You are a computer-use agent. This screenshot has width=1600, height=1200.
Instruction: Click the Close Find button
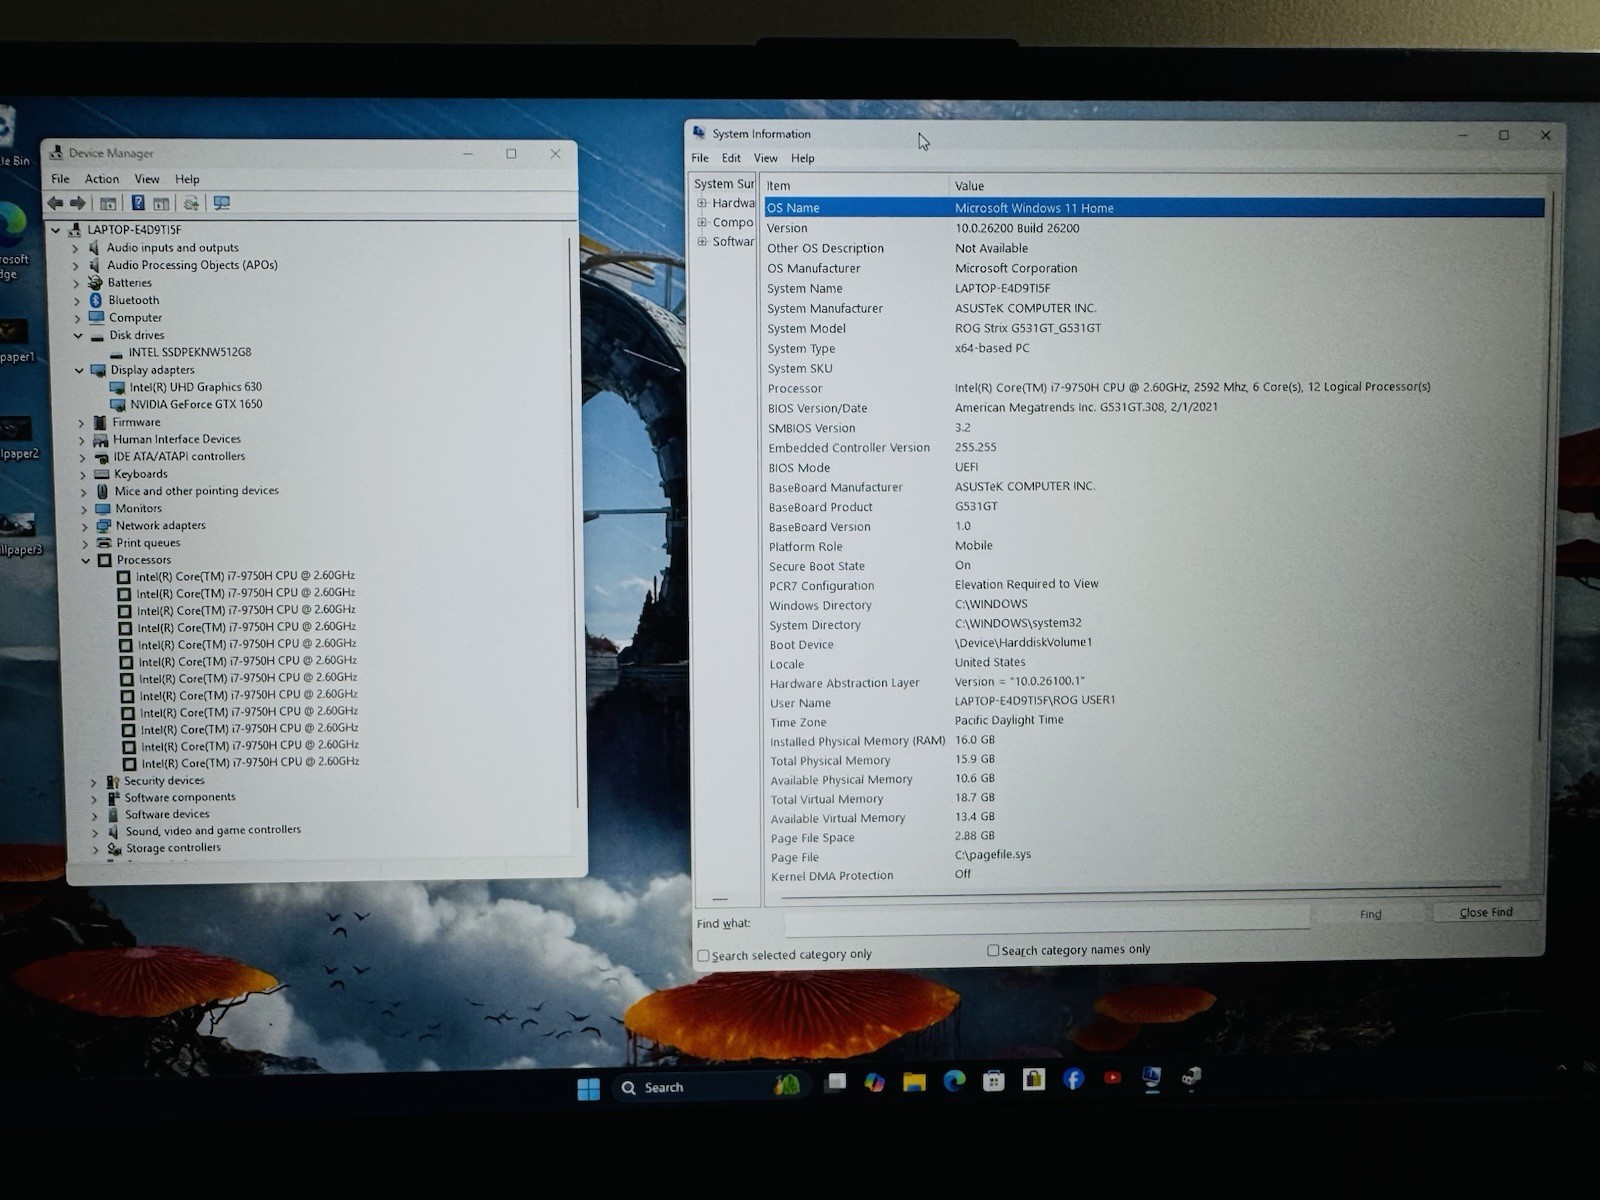pos(1486,912)
